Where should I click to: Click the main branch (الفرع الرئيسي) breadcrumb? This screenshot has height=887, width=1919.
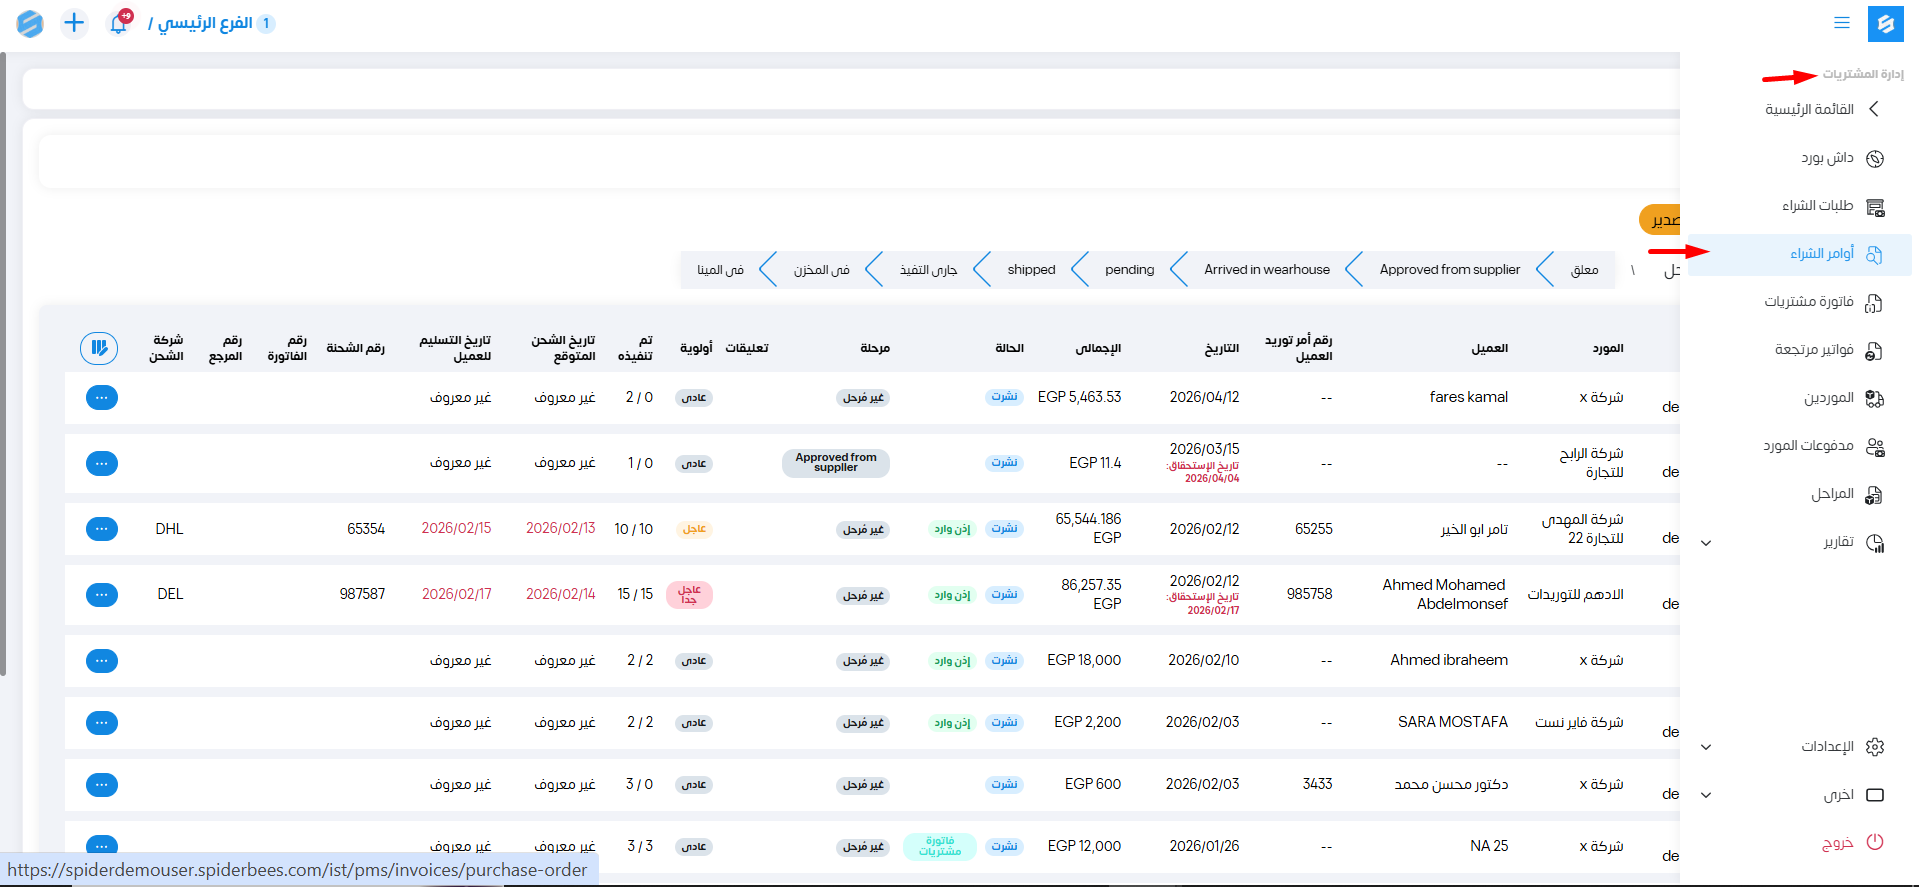[x=205, y=23]
